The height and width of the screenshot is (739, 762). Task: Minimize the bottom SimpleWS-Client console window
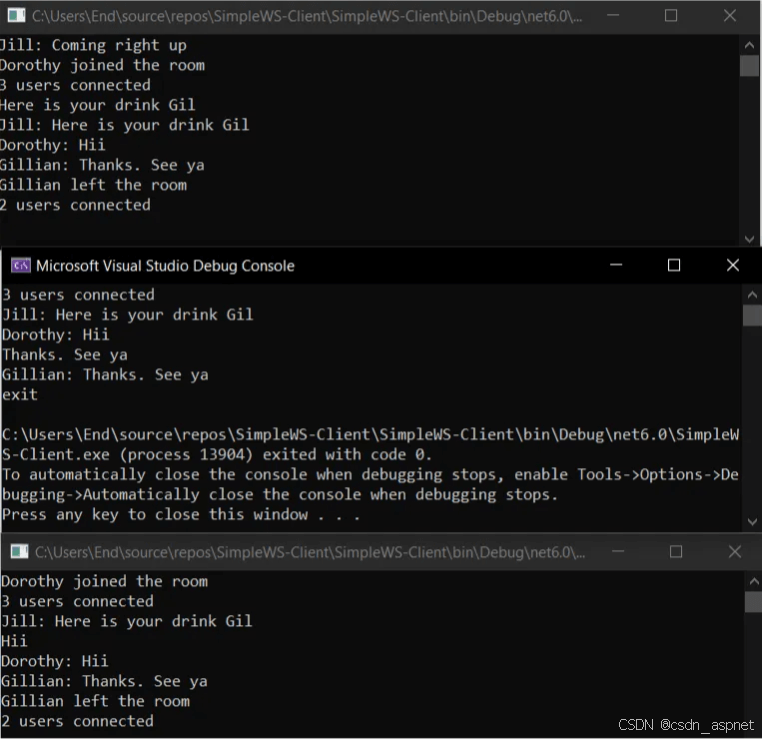(x=618, y=551)
